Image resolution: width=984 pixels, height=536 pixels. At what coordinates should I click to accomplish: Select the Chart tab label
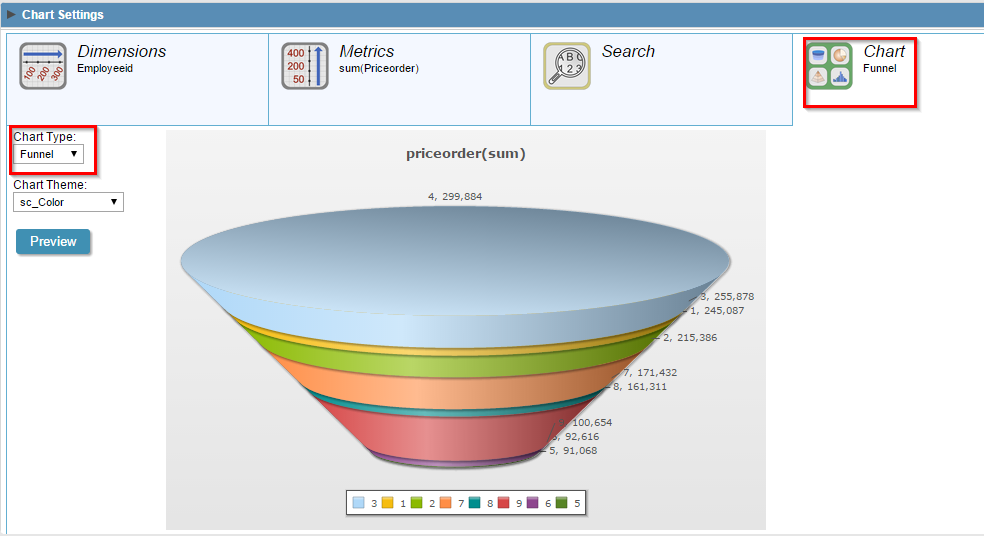(x=884, y=52)
